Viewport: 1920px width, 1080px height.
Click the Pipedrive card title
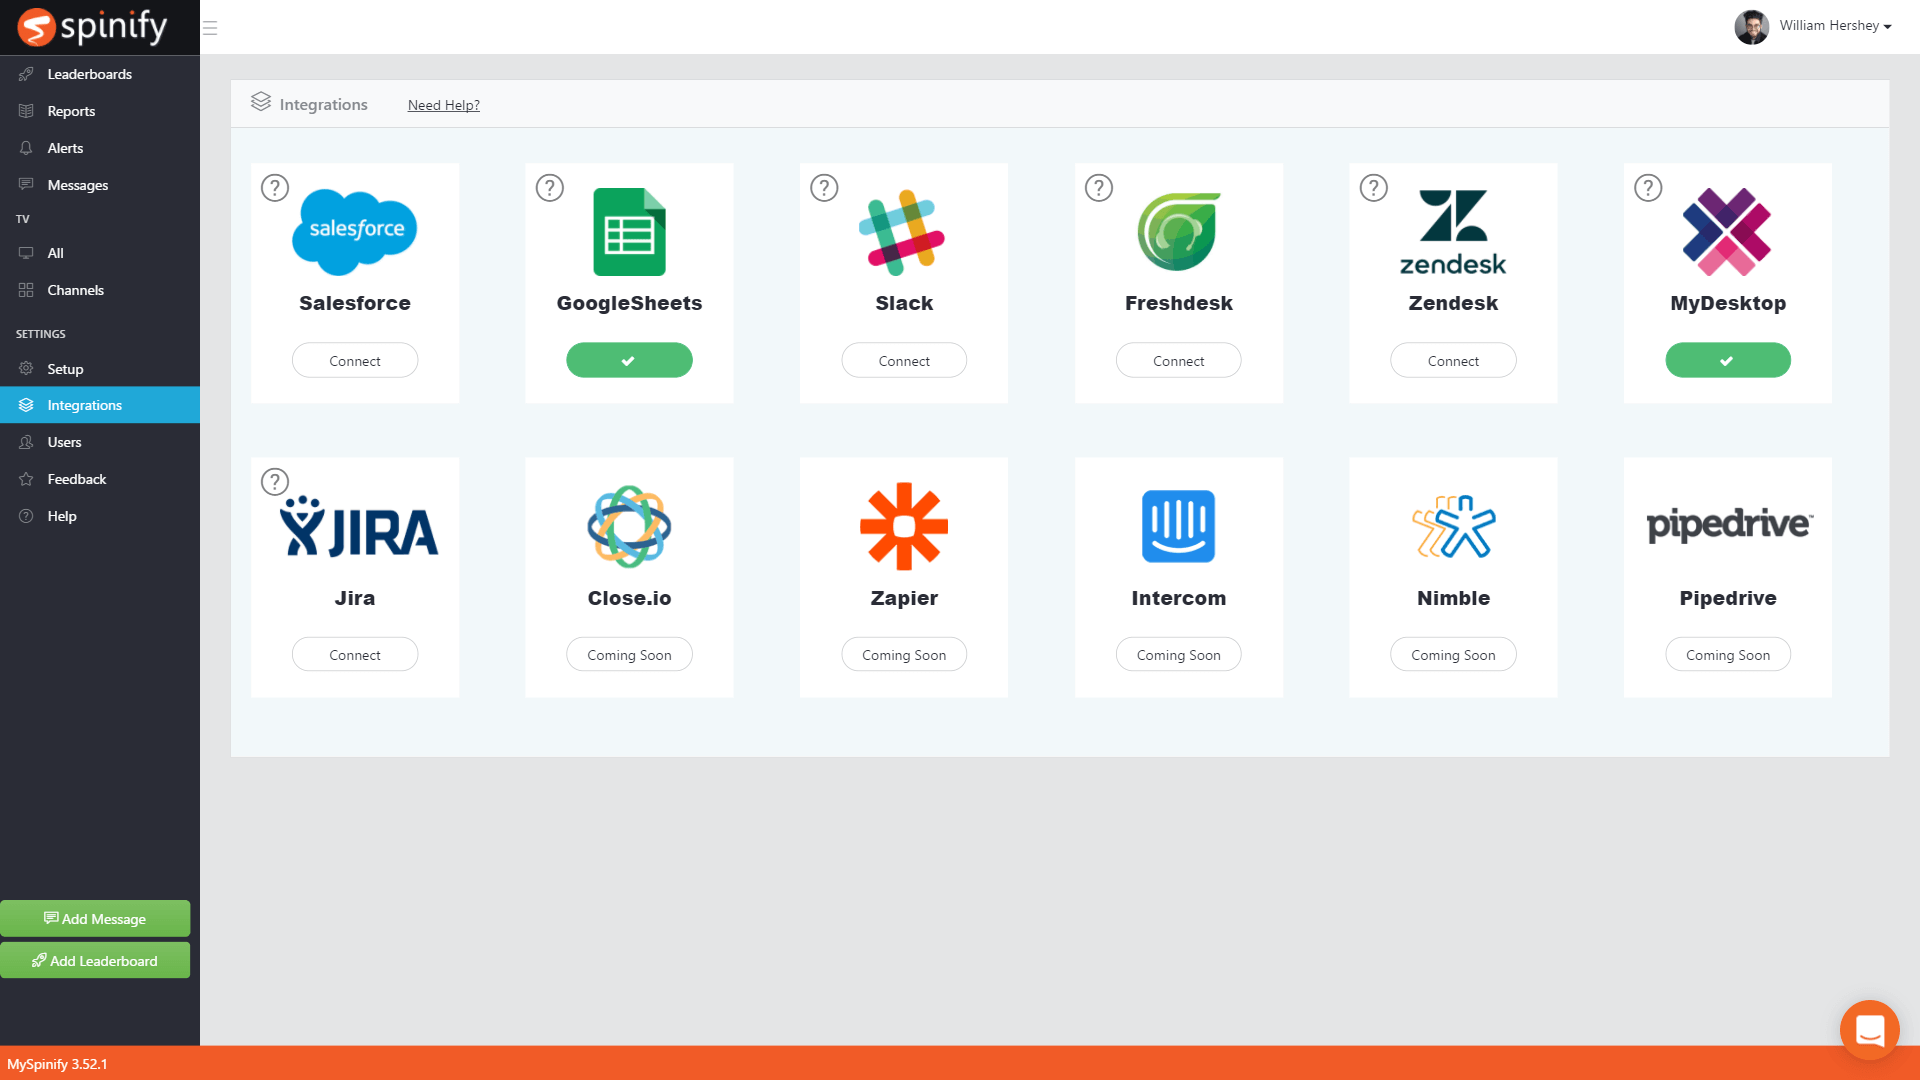(1728, 598)
